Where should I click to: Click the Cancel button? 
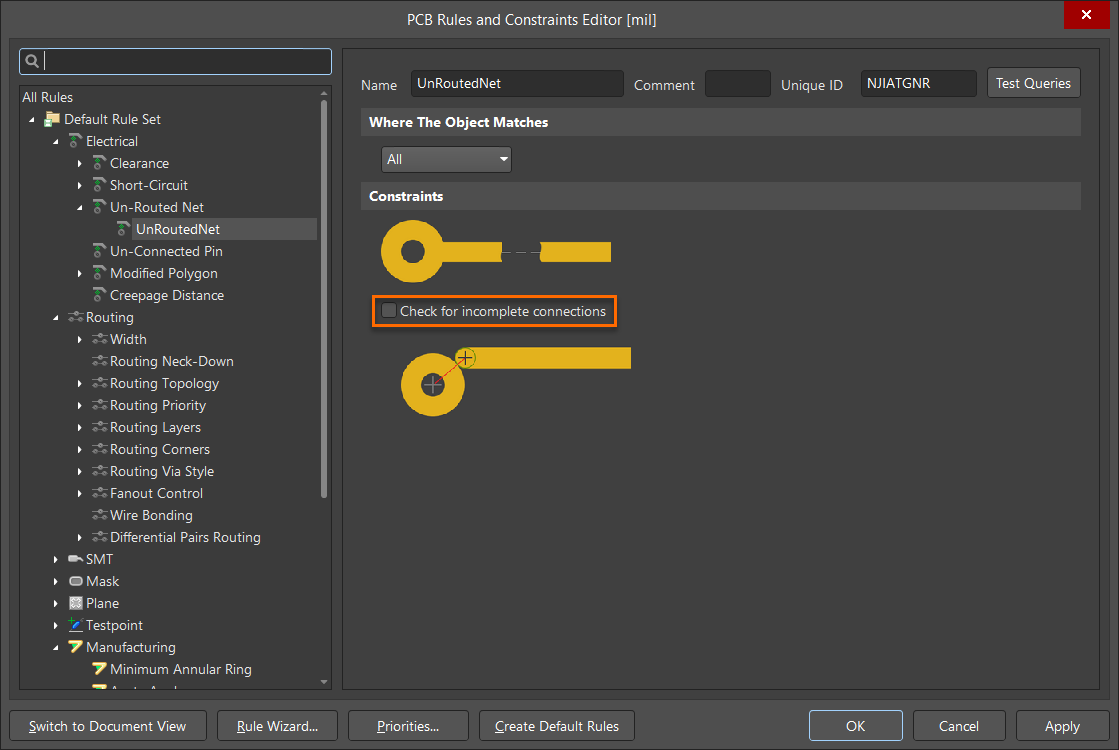[x=959, y=726]
